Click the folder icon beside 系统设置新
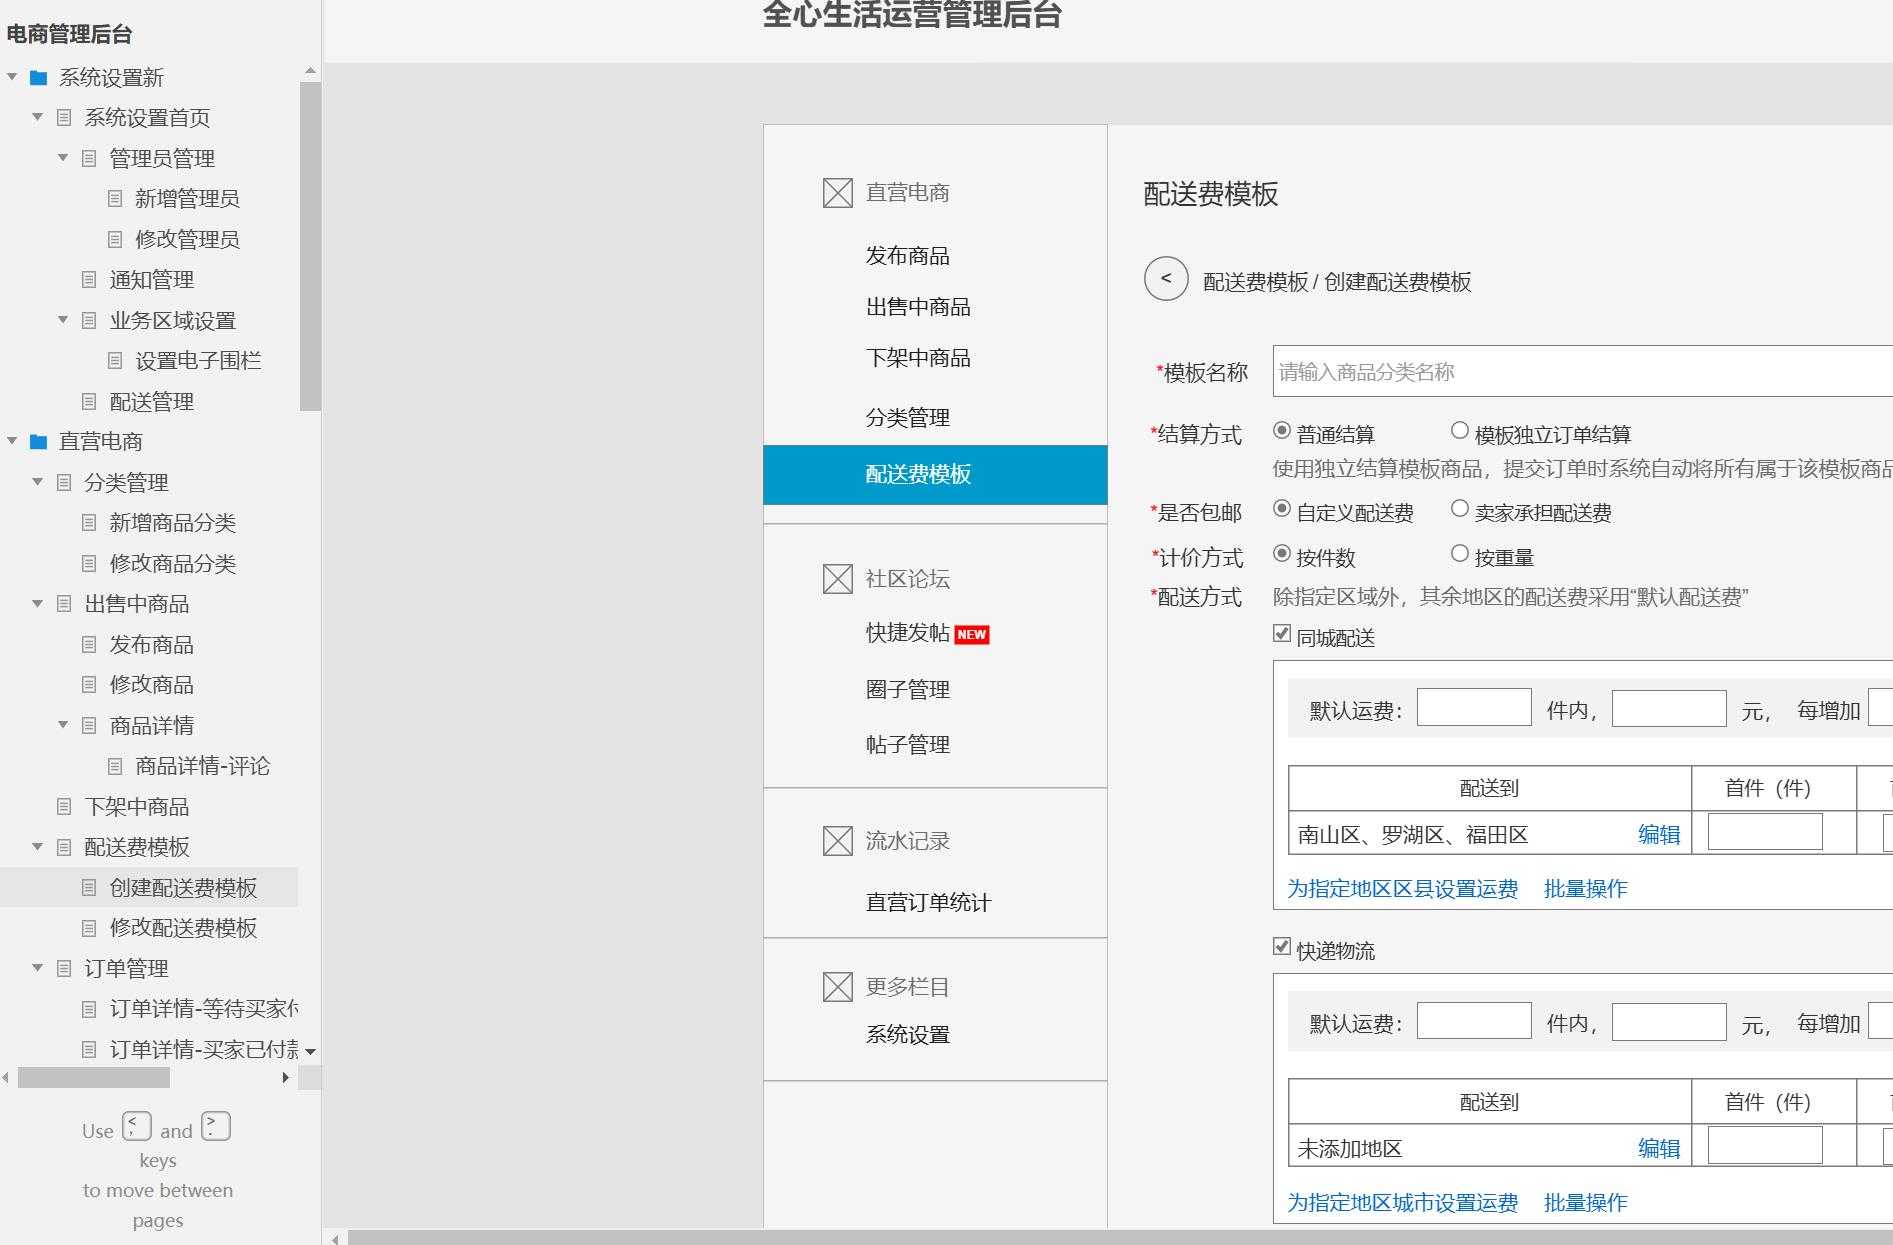Screen dimensions: 1893x1245 click(38, 77)
